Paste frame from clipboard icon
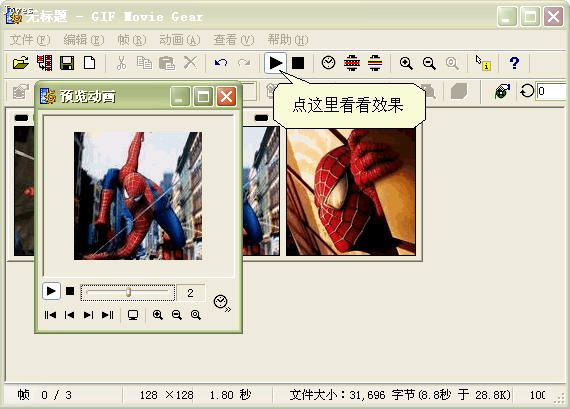 tap(167, 63)
